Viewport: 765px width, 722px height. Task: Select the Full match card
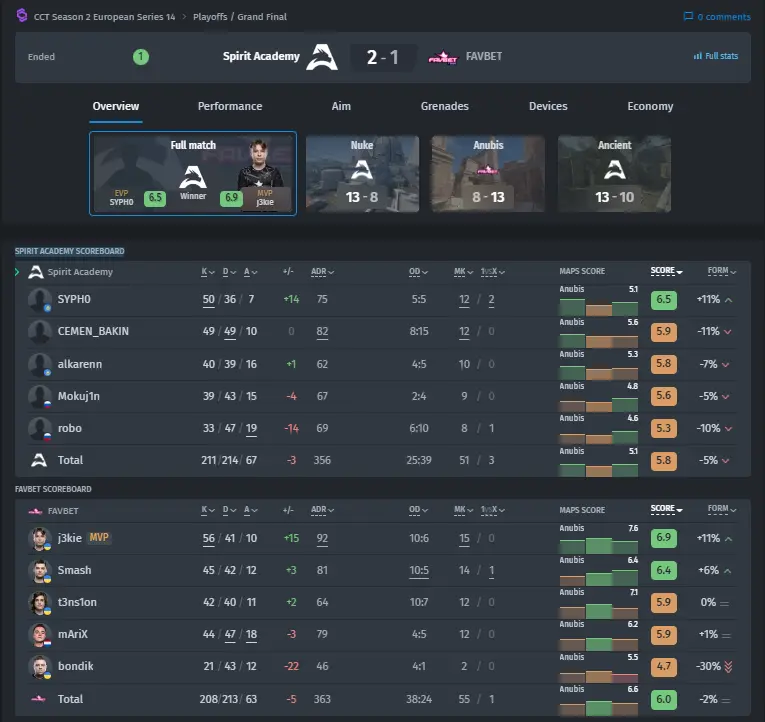(x=193, y=173)
